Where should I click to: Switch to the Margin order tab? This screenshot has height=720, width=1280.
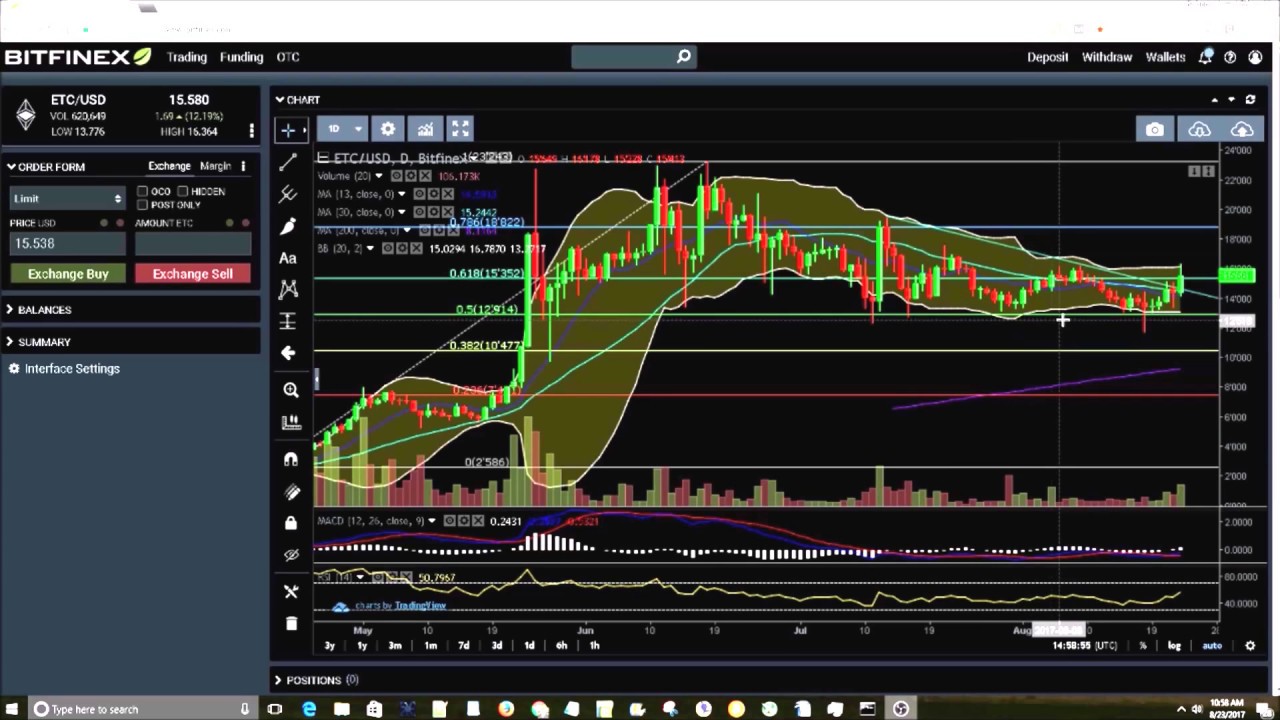coord(215,166)
